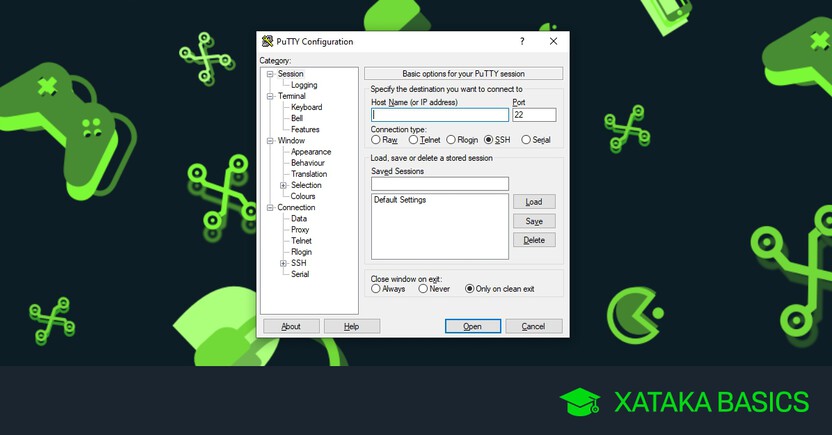Open the Logging settings category
Image resolution: width=832 pixels, height=435 pixels.
pyautogui.click(x=303, y=85)
